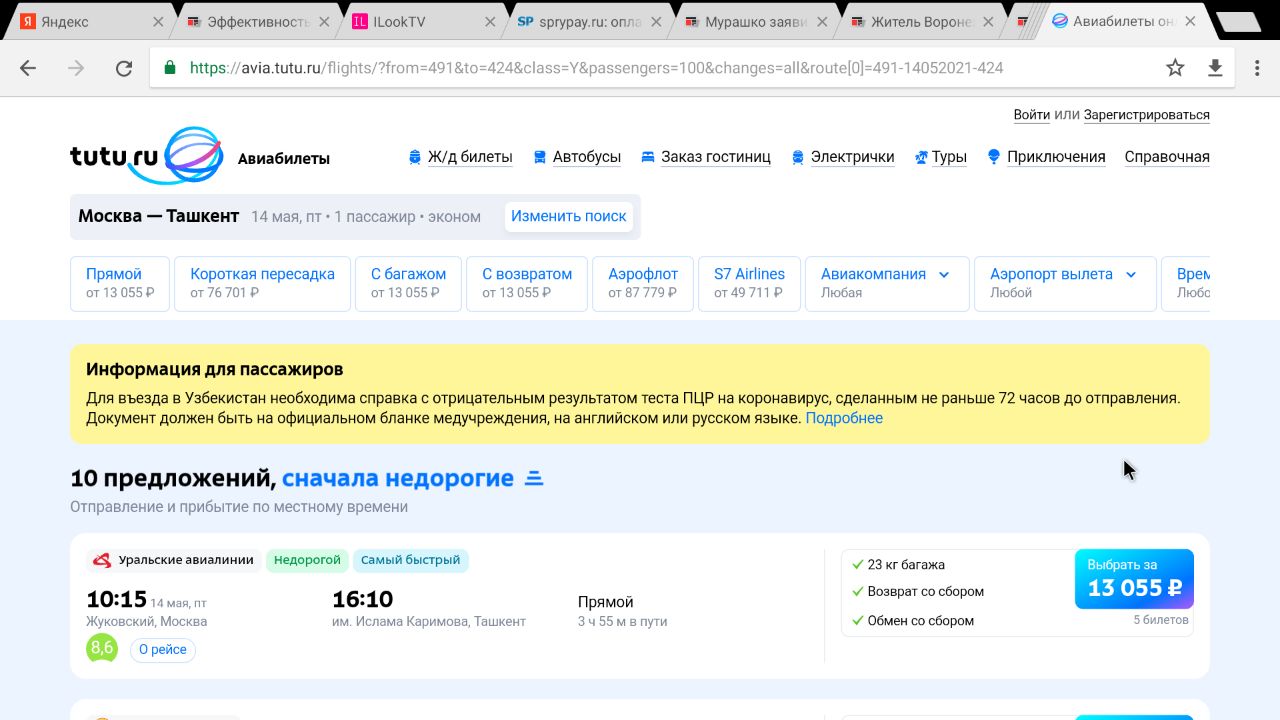
Task: Close the Яндекс tab
Action: (158, 22)
